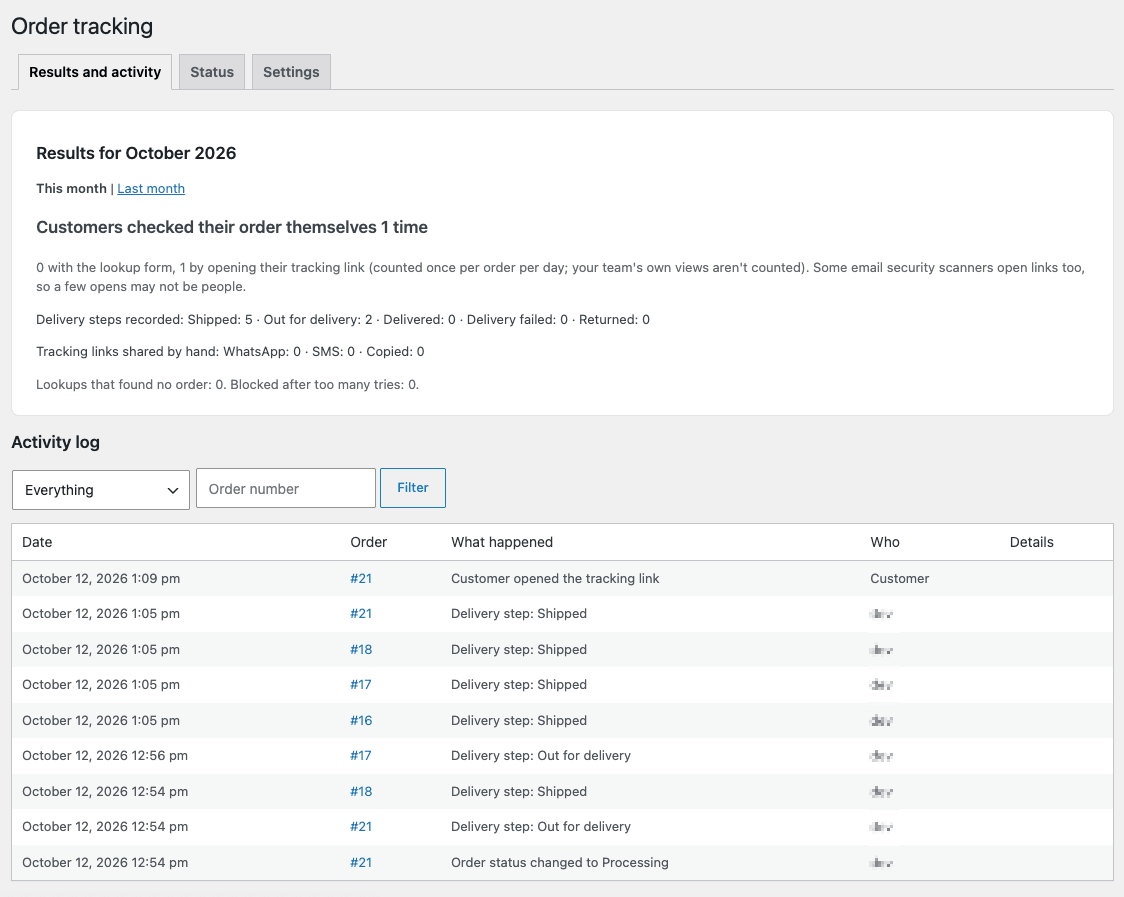Select the Activity log heading
The image size is (1124, 897).
(x=55, y=442)
